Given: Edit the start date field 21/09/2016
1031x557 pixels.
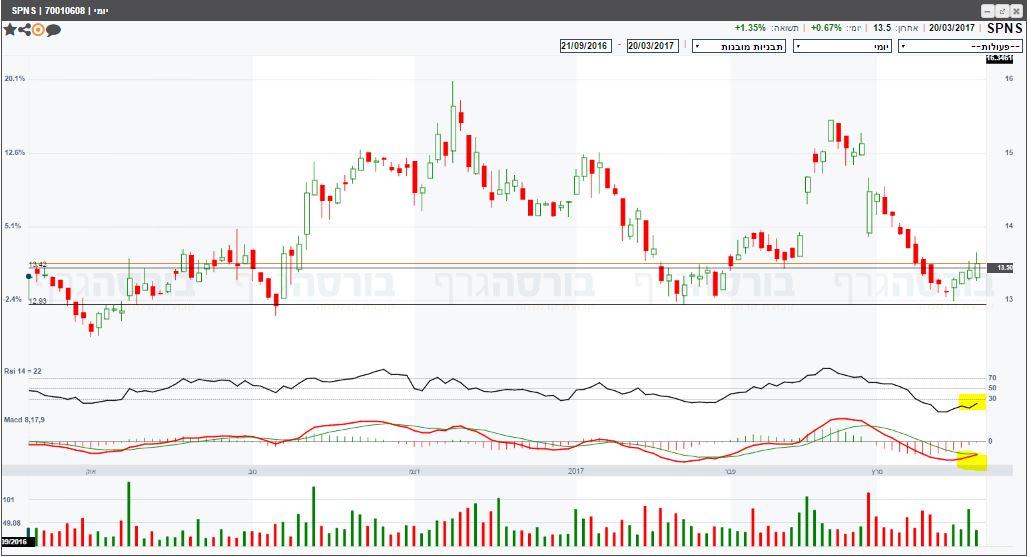Looking at the screenshot, I should point(585,46).
